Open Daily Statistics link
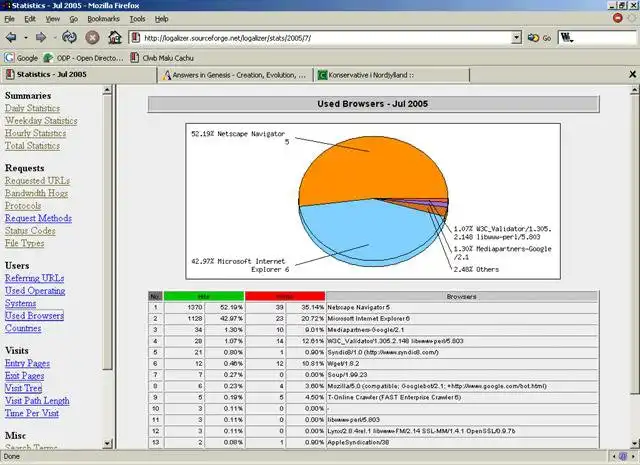 32,108
